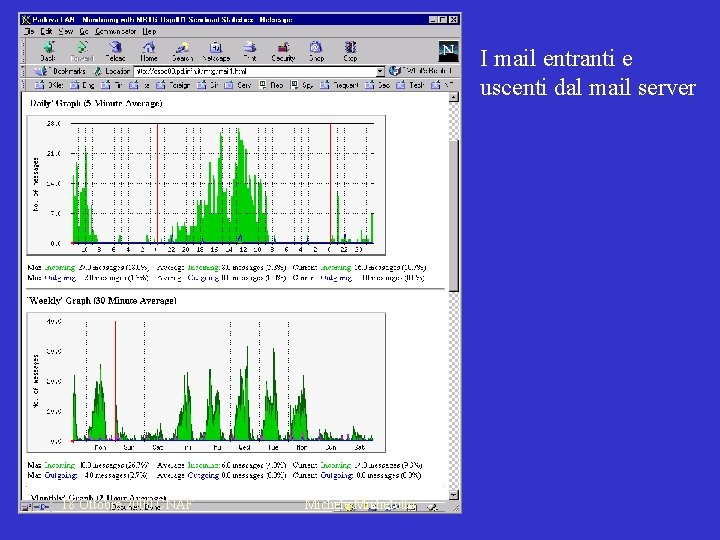Click the Rep bookmark on personal toolbar
Viewport: 720px width, 540px height.
[271, 85]
